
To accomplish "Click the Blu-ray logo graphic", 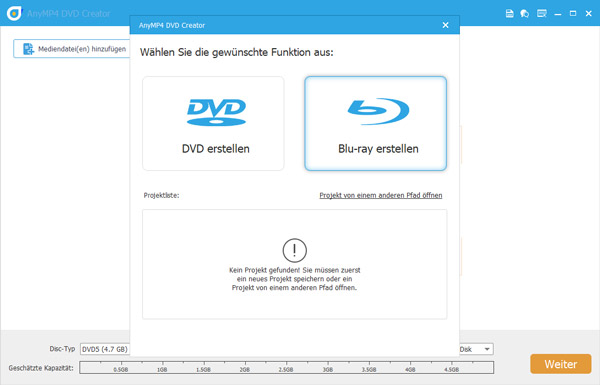I will [378, 112].
